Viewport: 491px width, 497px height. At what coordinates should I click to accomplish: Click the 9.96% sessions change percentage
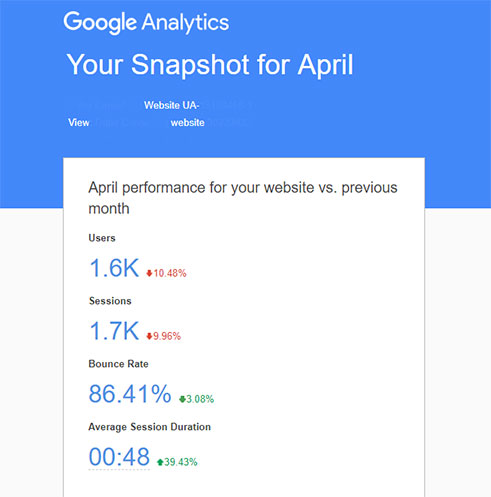(167, 336)
